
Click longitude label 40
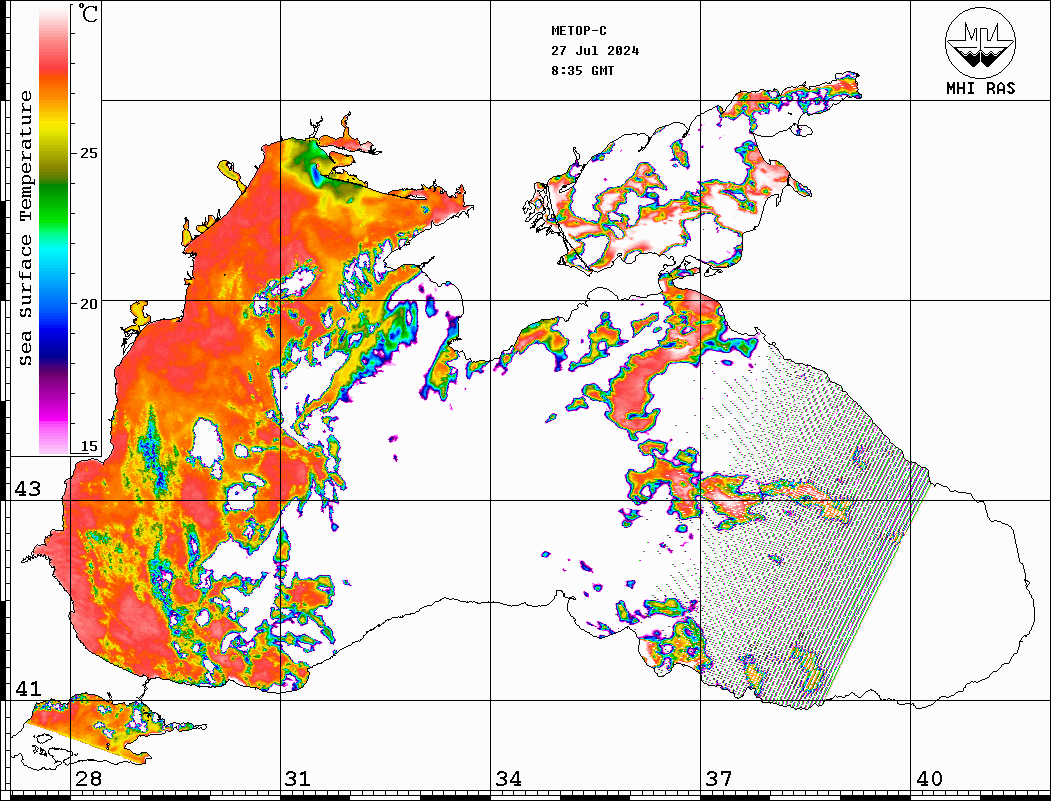pyautogui.click(x=929, y=779)
